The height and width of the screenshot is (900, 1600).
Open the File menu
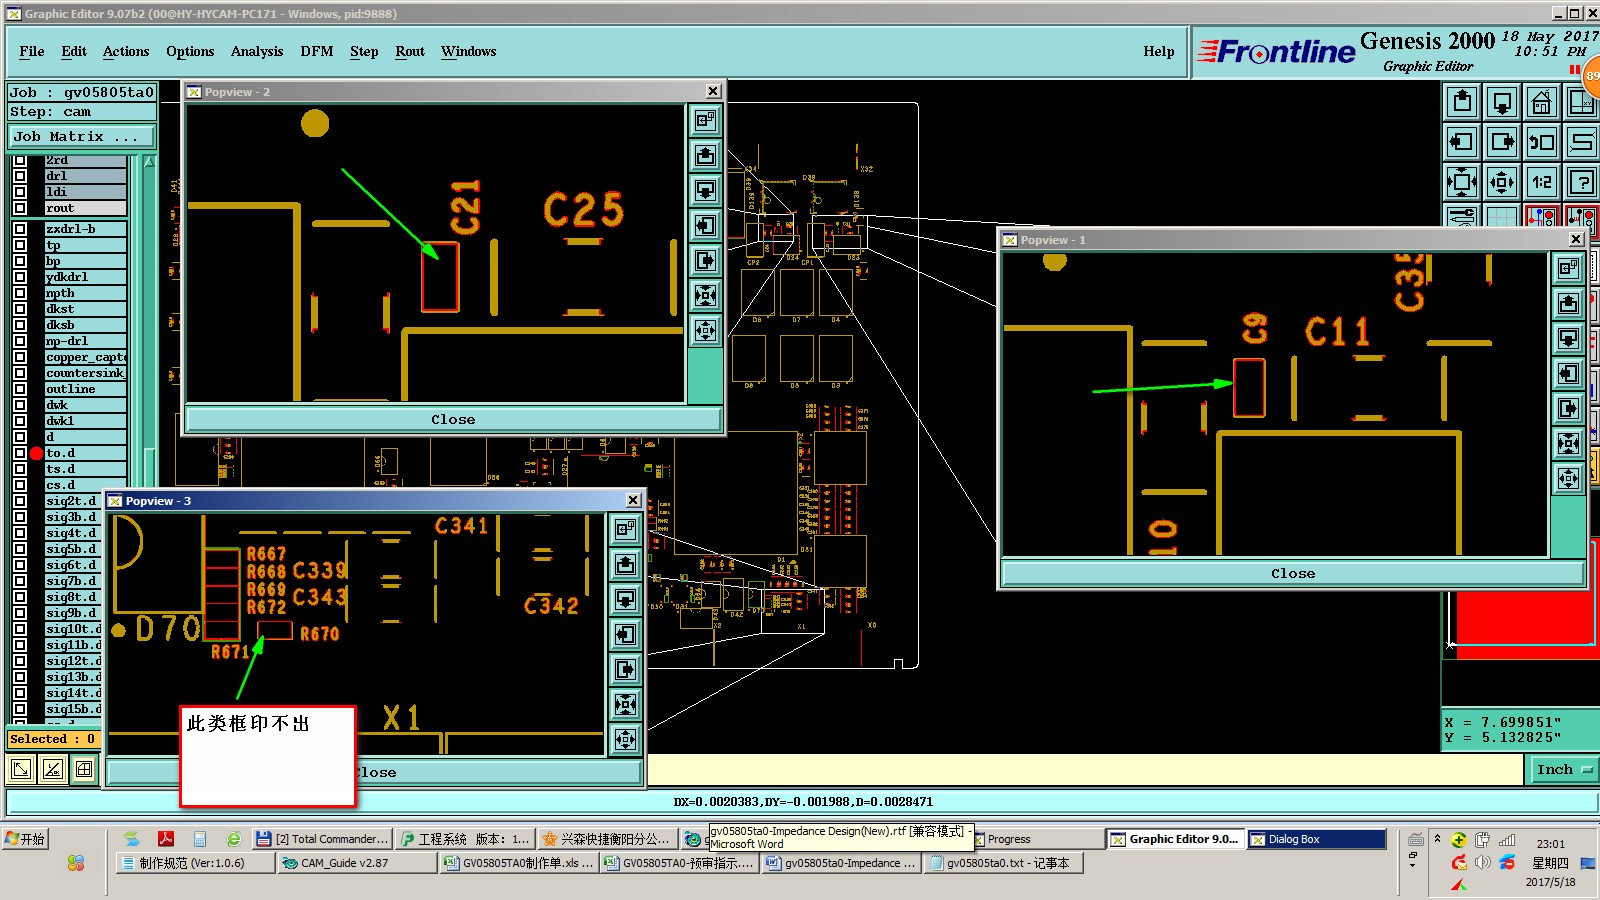[32, 52]
